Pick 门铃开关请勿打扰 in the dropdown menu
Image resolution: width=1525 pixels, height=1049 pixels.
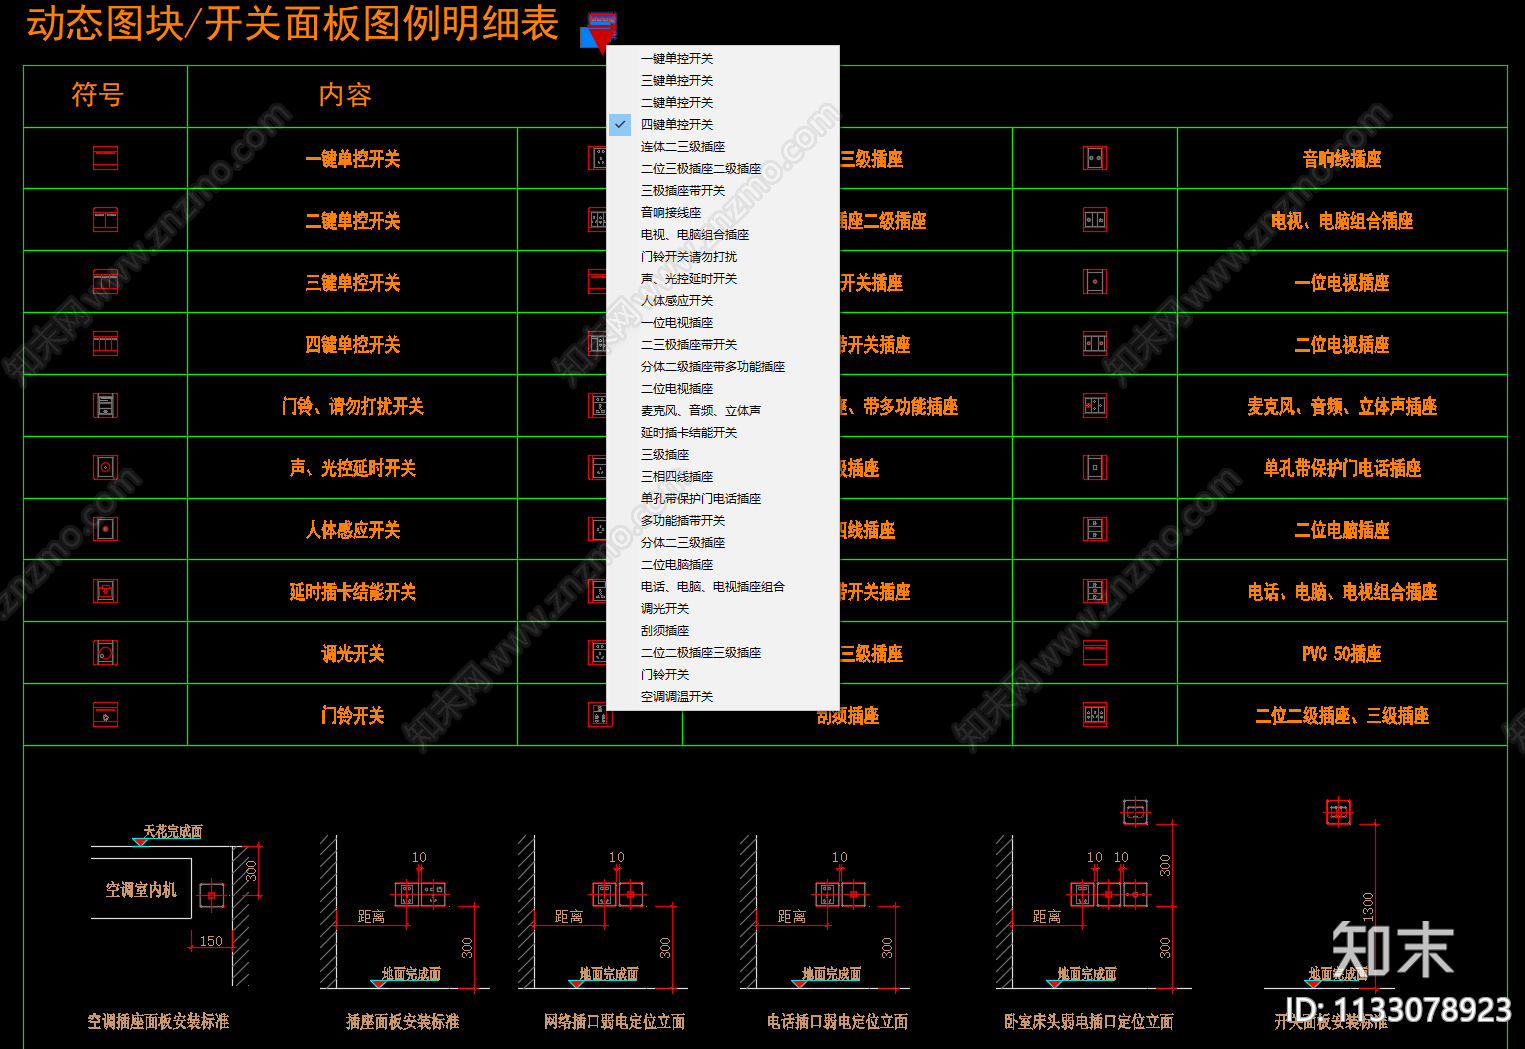click(x=689, y=257)
